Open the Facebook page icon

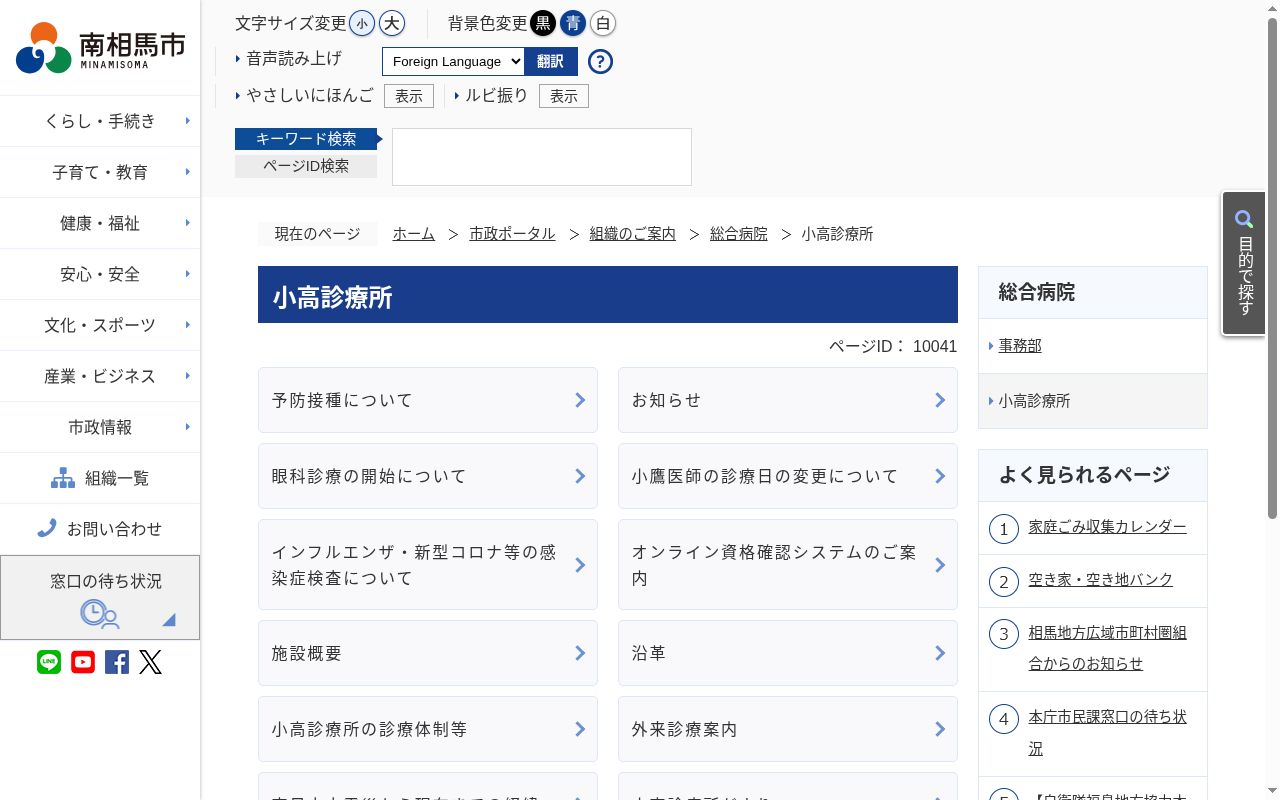[x=117, y=662]
